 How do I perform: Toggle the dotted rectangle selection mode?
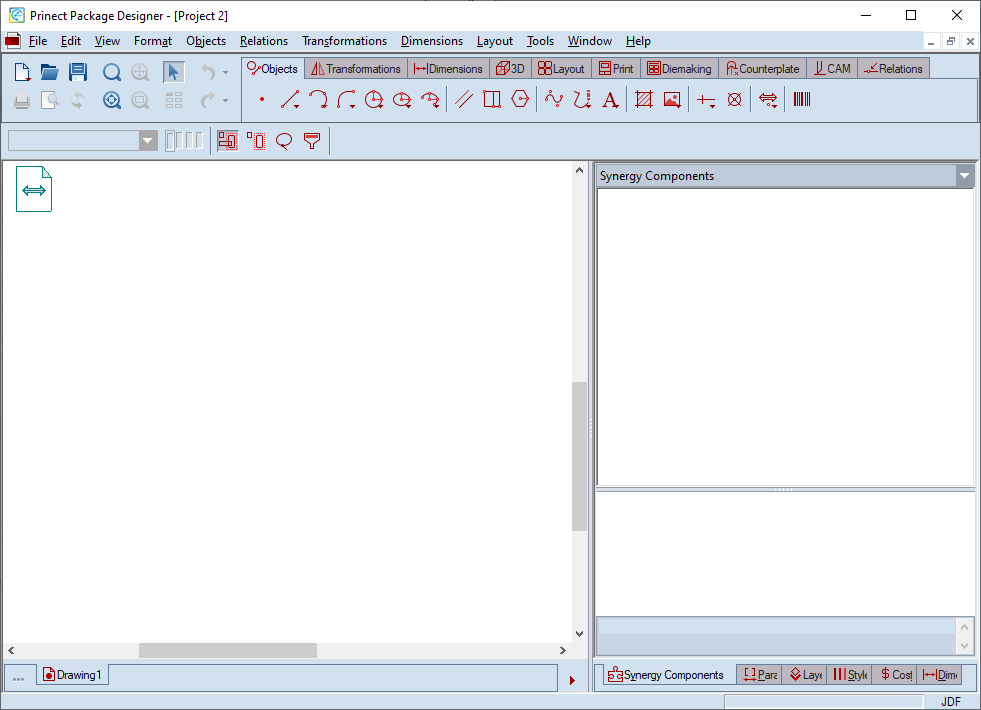coord(256,141)
